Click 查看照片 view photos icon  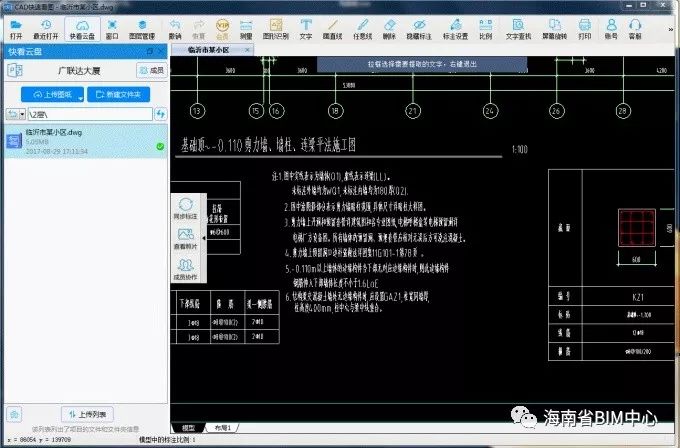tap(186, 239)
